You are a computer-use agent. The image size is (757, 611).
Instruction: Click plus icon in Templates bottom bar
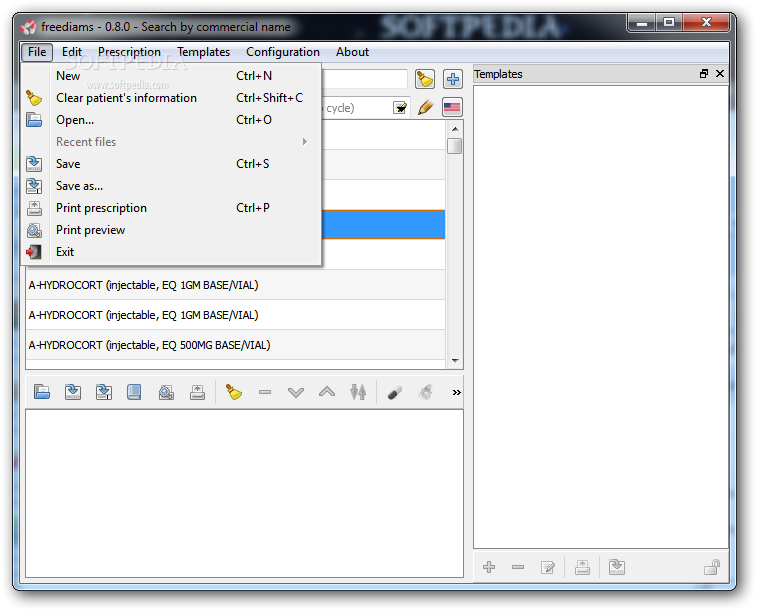click(x=489, y=567)
